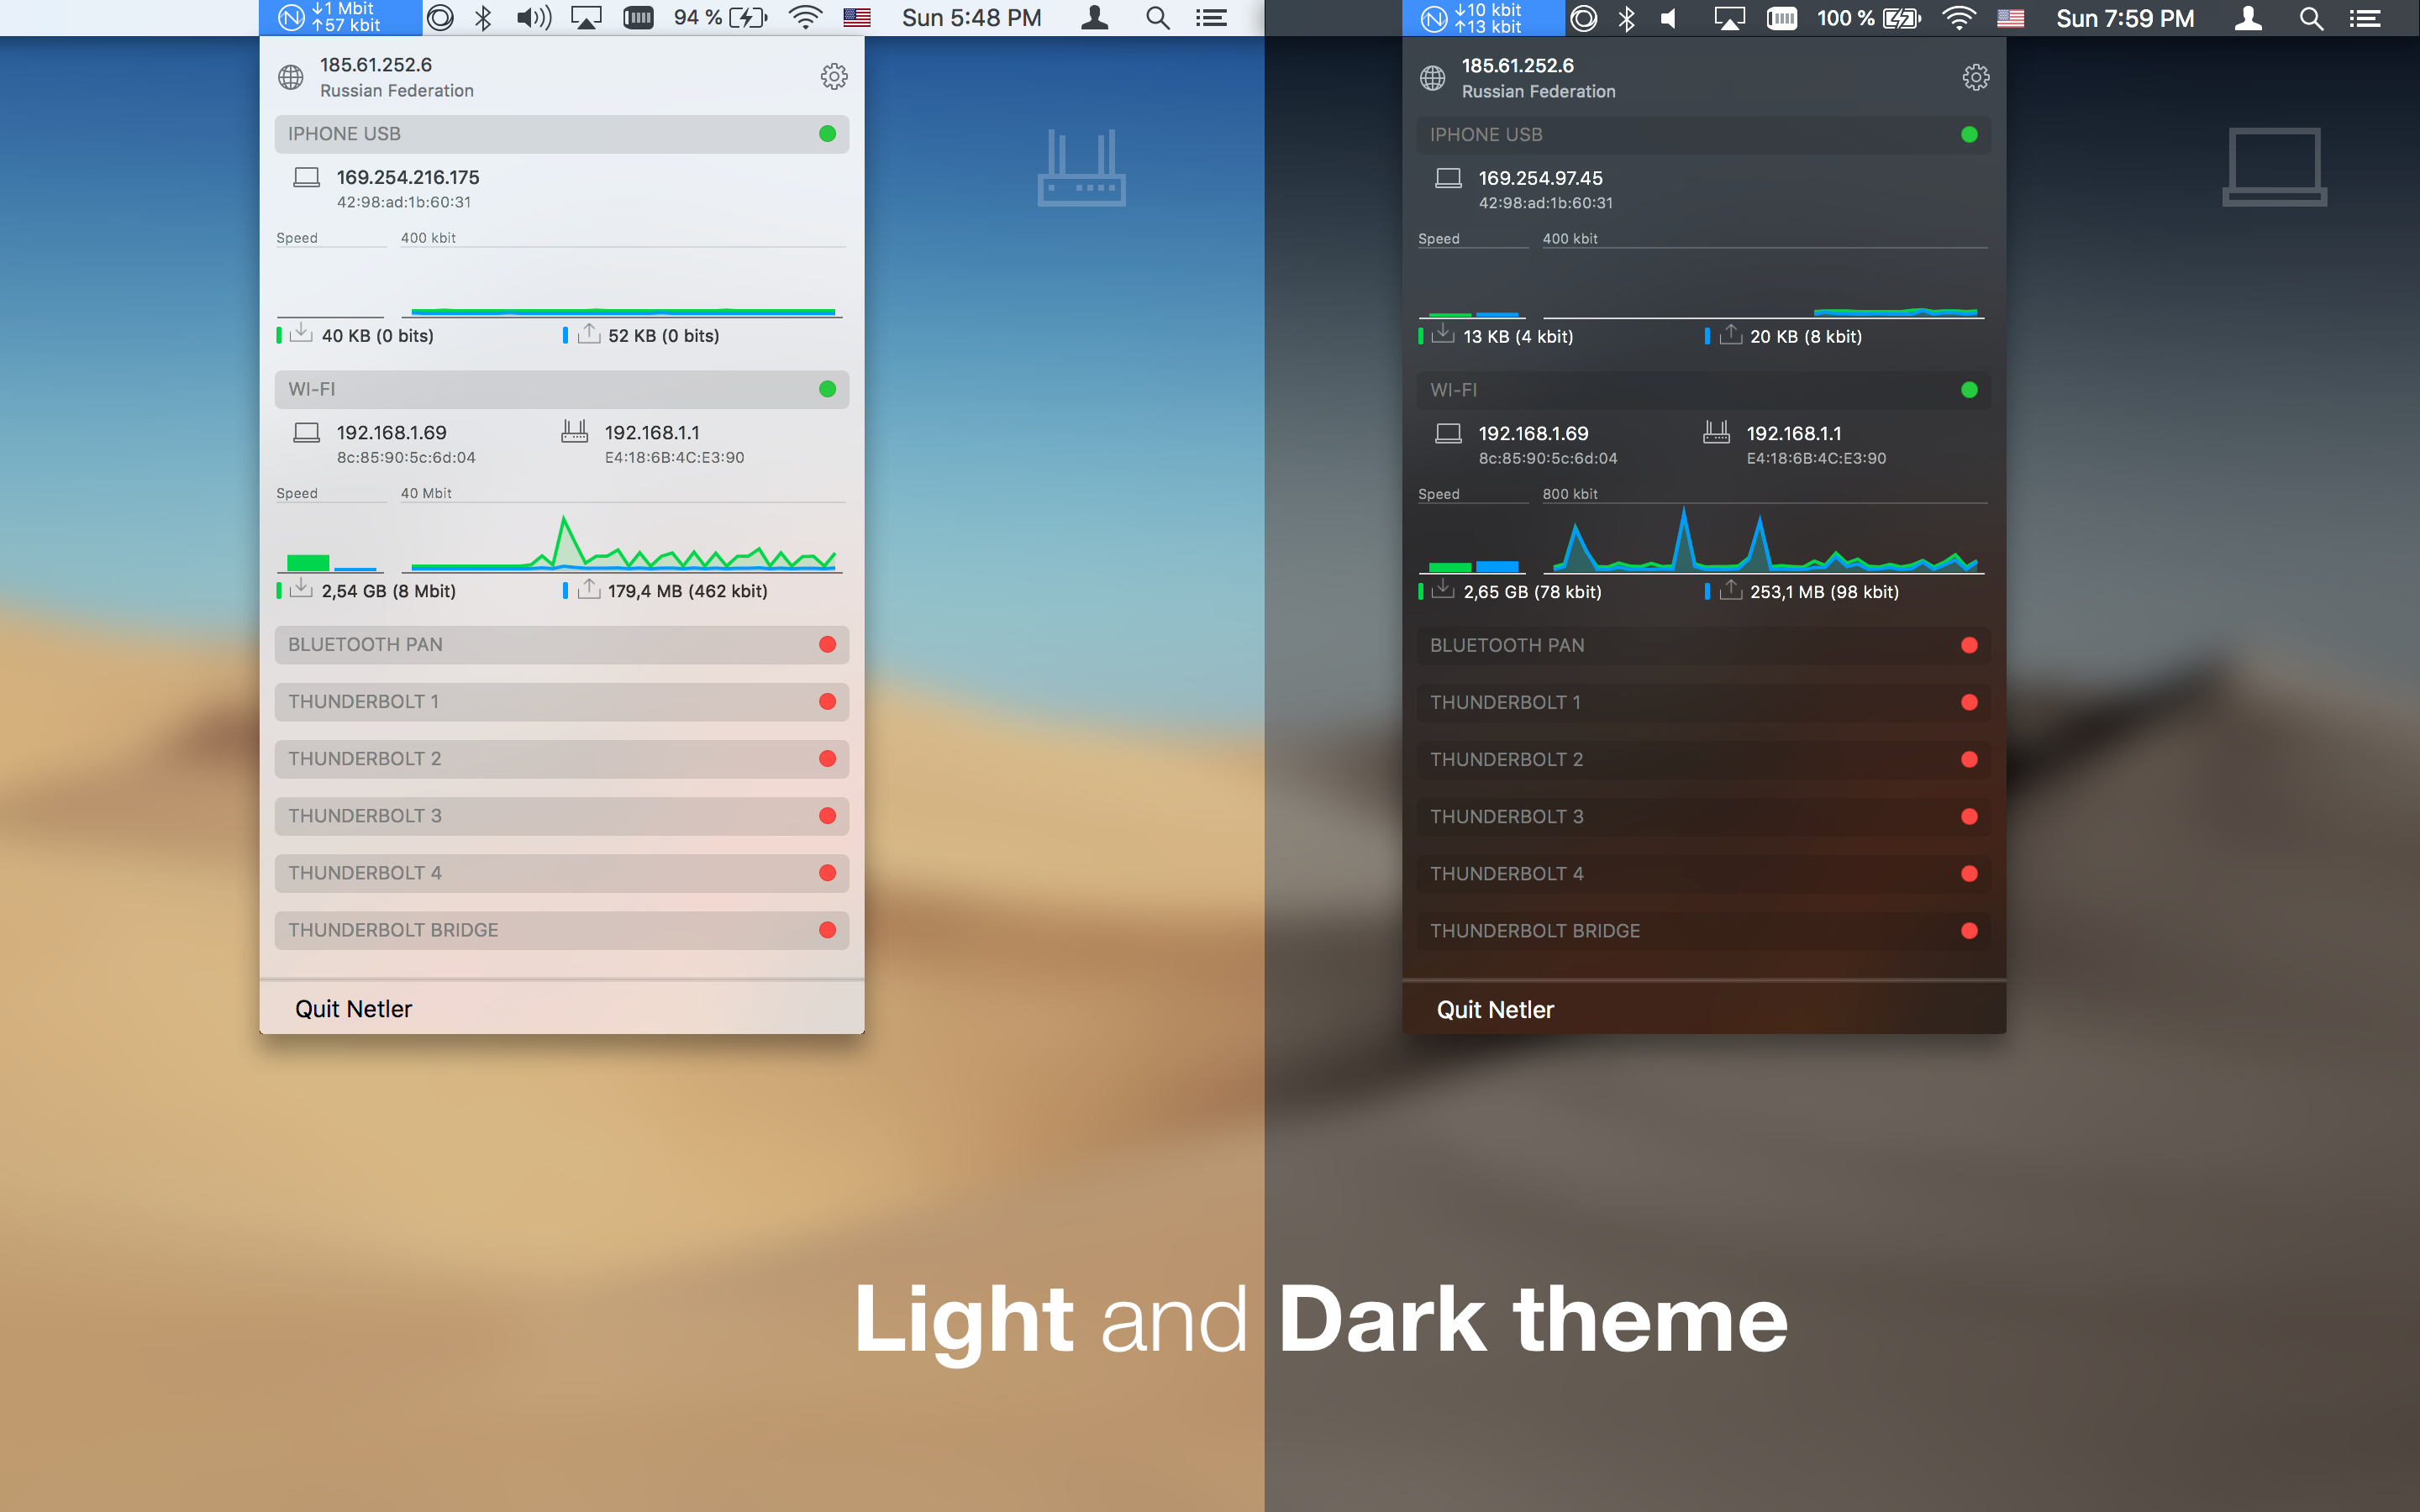Collapse IPHONE USB section in dark panel
This screenshot has height=1512, width=2420.
click(x=1704, y=135)
